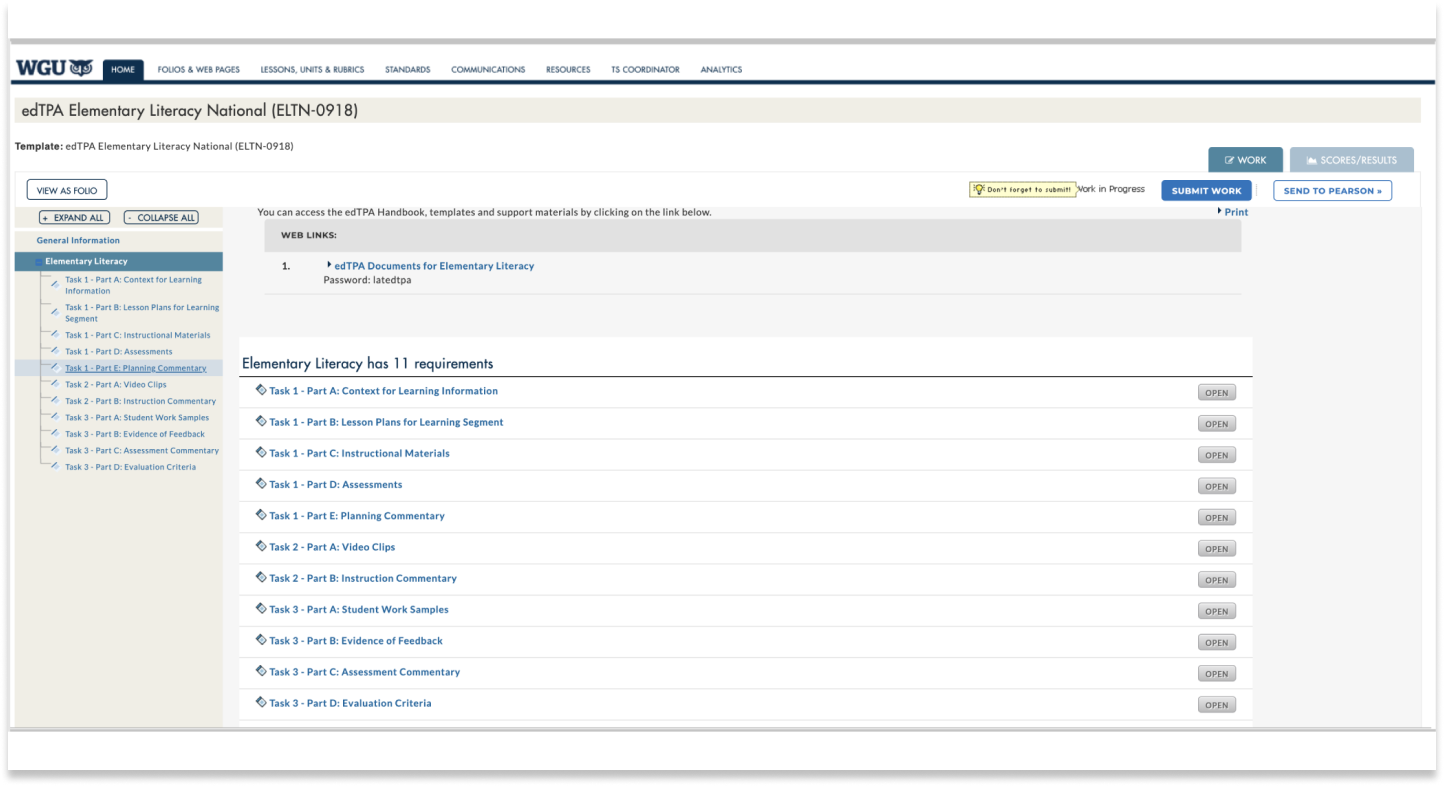Click tag icon beside Task 3 - Part A requirement
This screenshot has height=786, width=1444.
pos(261,608)
